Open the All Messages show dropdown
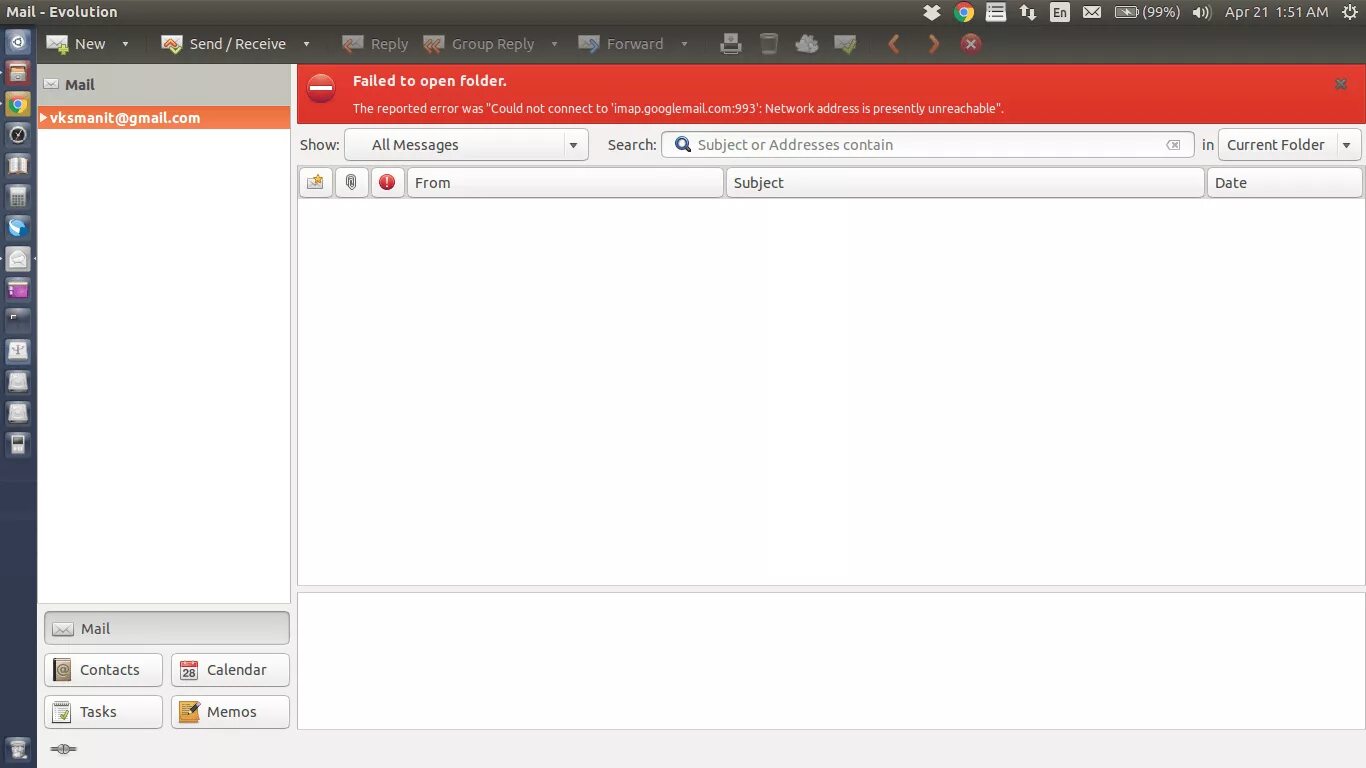Image resolution: width=1366 pixels, height=768 pixels. (x=466, y=145)
